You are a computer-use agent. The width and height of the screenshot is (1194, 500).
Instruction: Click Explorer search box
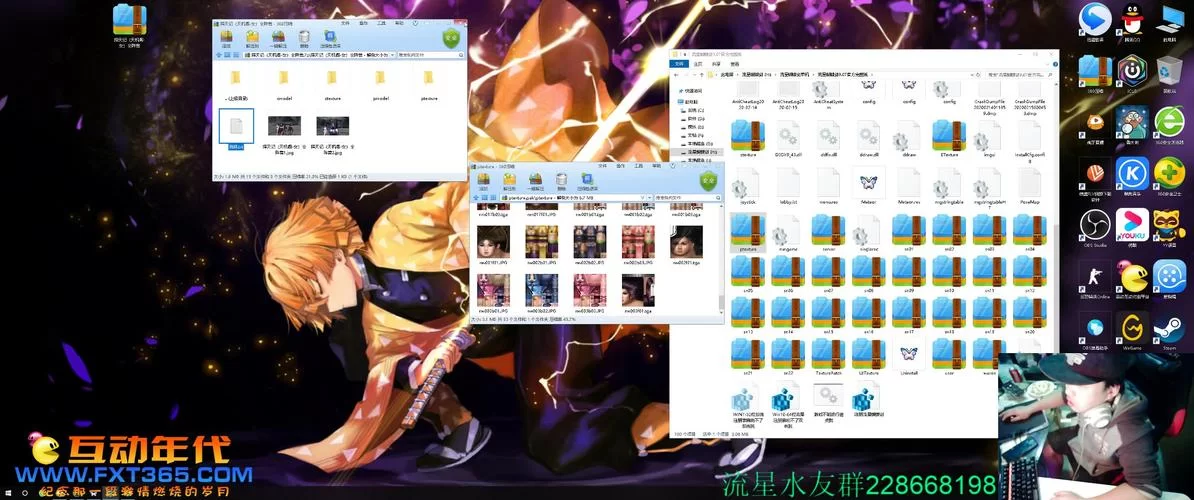click(1017, 75)
